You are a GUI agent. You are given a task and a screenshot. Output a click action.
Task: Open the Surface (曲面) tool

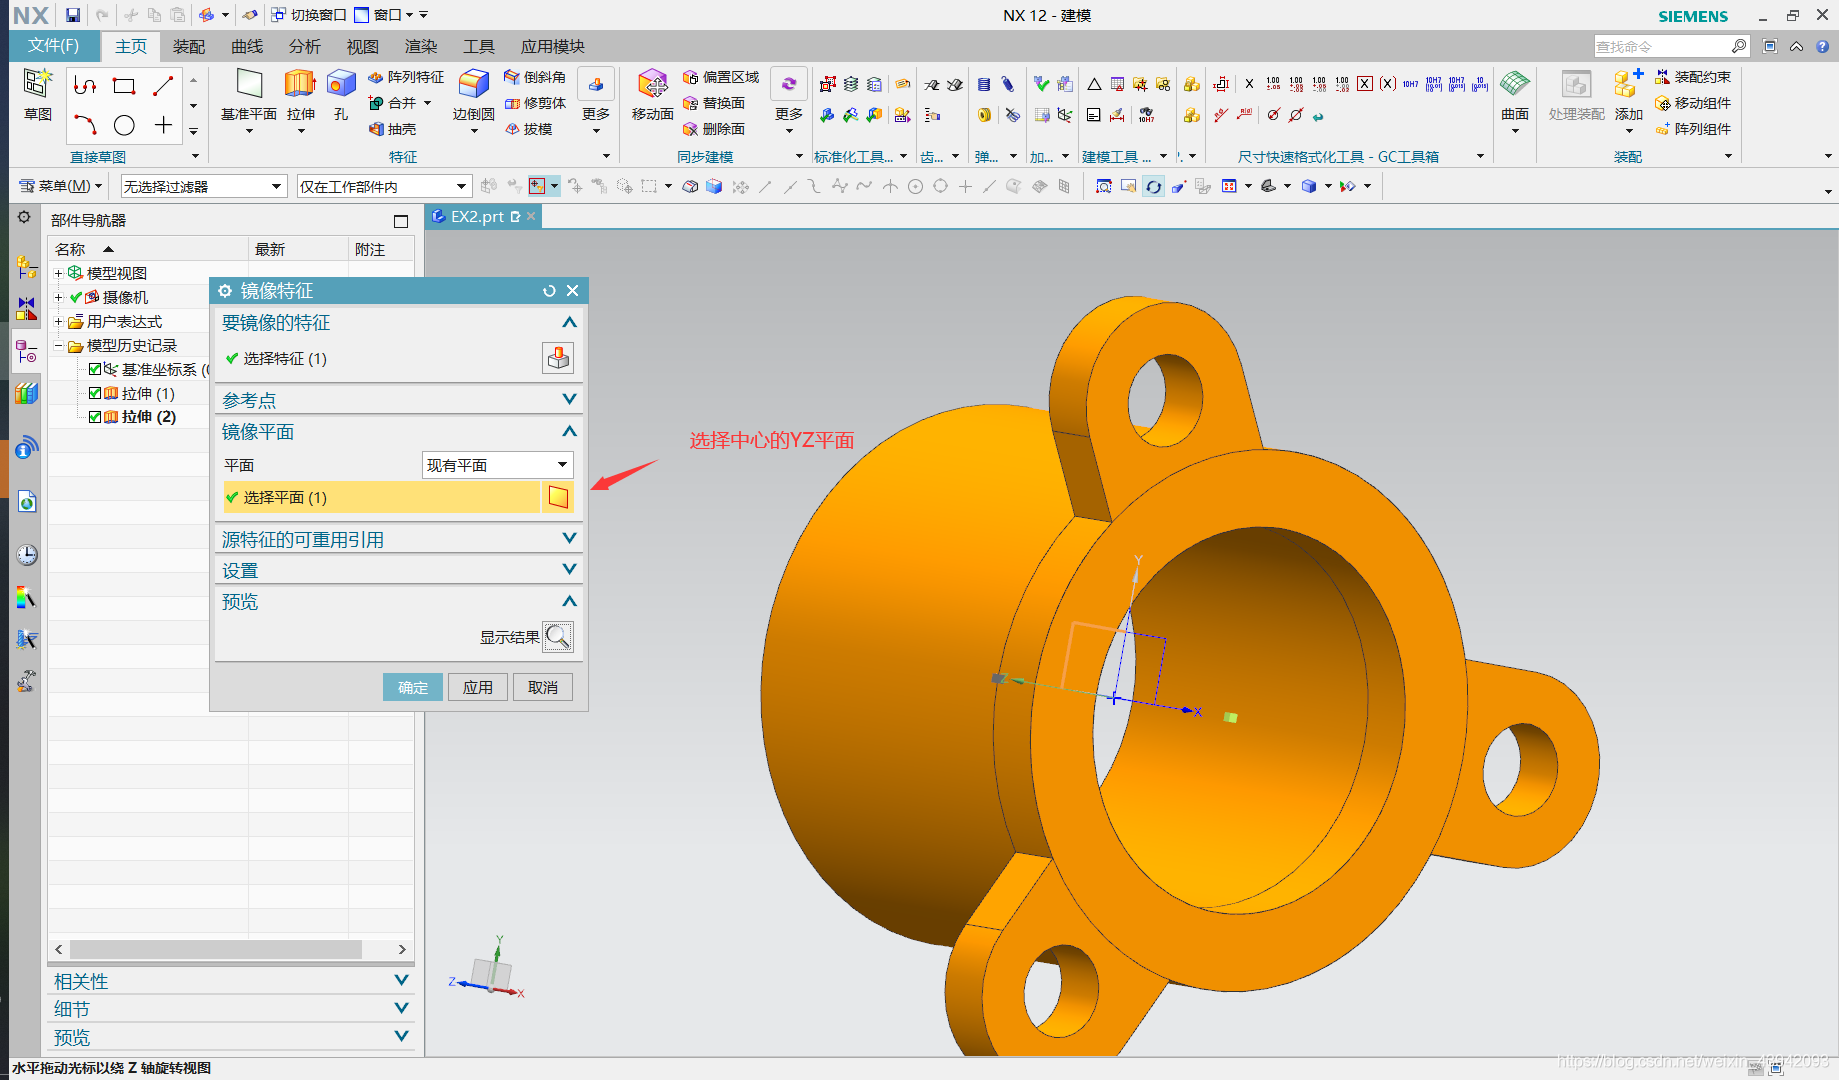point(1515,95)
